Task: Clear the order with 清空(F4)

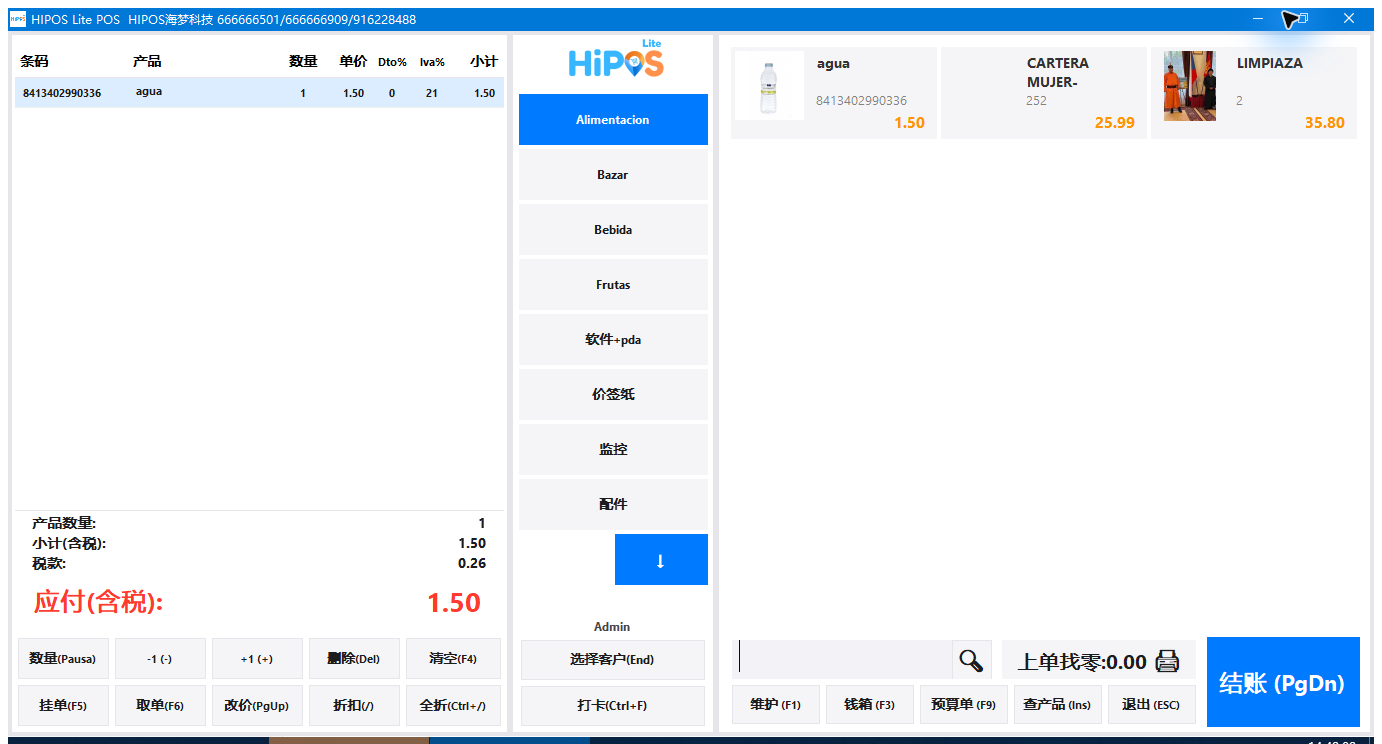Action: (453, 659)
